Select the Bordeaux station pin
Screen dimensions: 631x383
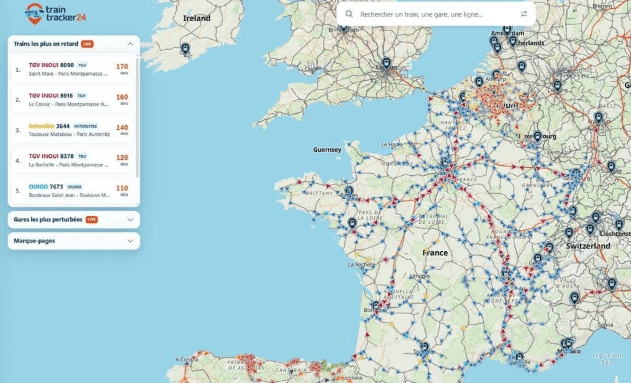[x=376, y=307]
